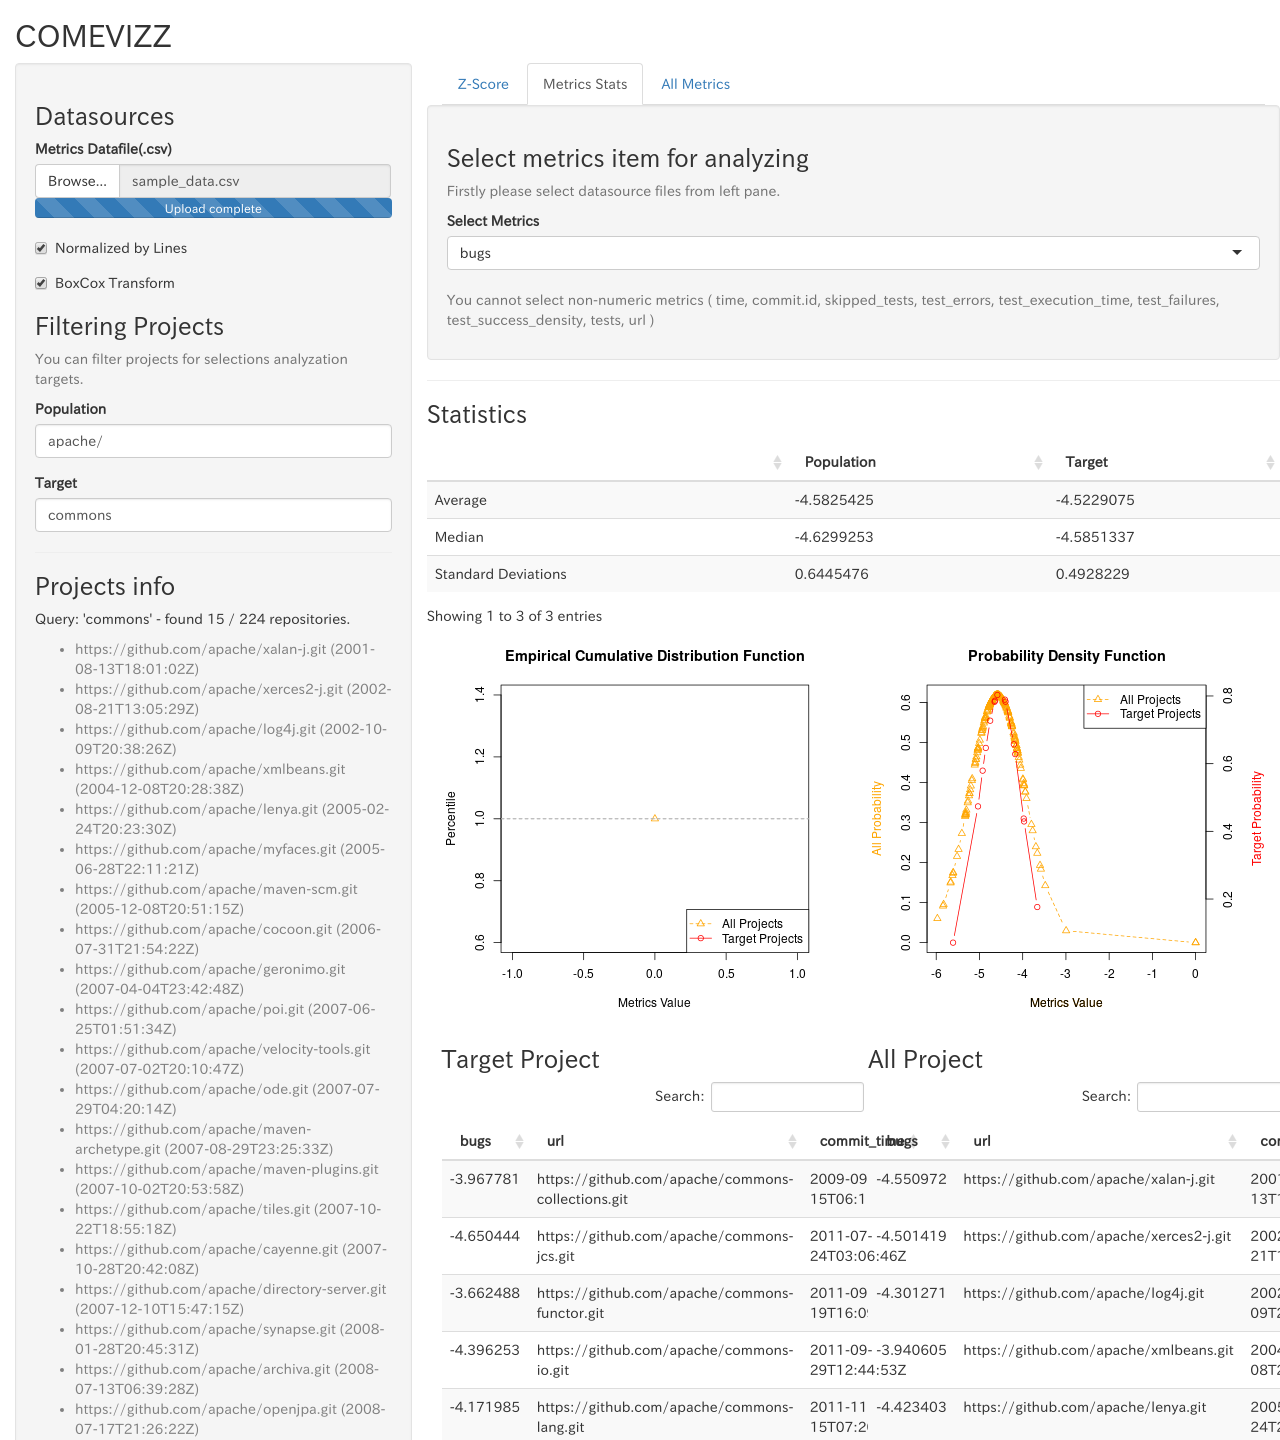Sort Target Project table by bugs arrows
Screen dimensions: 1280x1440
(519, 1141)
